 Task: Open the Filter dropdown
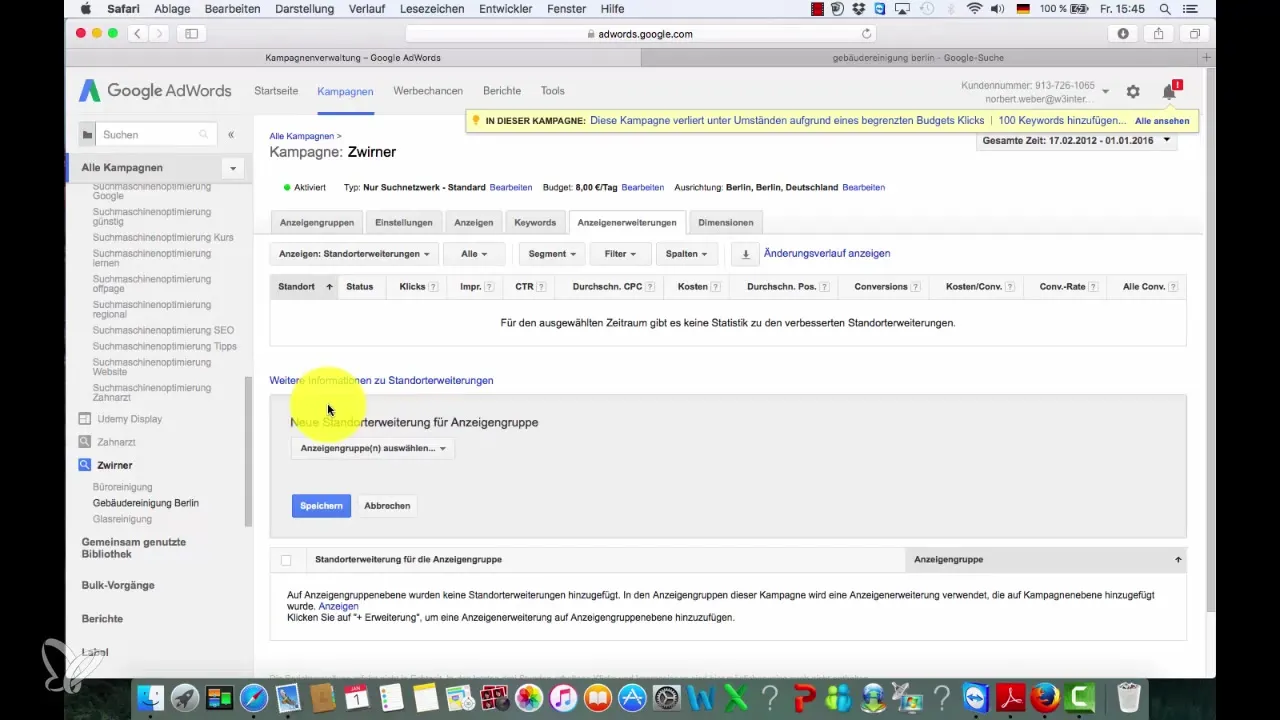tap(620, 254)
